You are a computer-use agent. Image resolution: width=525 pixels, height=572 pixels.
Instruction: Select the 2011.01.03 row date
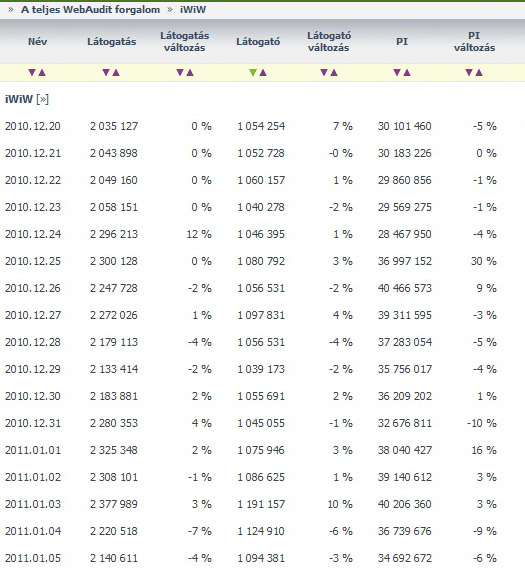pyautogui.click(x=33, y=504)
